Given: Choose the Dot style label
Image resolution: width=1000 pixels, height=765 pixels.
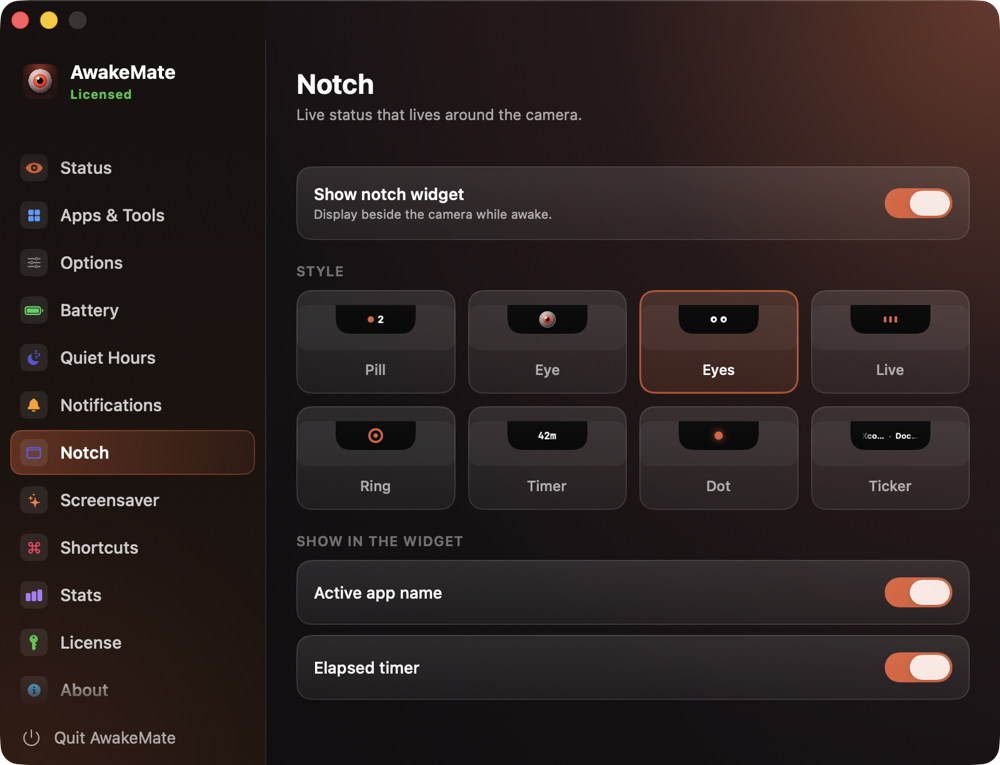Looking at the screenshot, I should (x=719, y=486).
